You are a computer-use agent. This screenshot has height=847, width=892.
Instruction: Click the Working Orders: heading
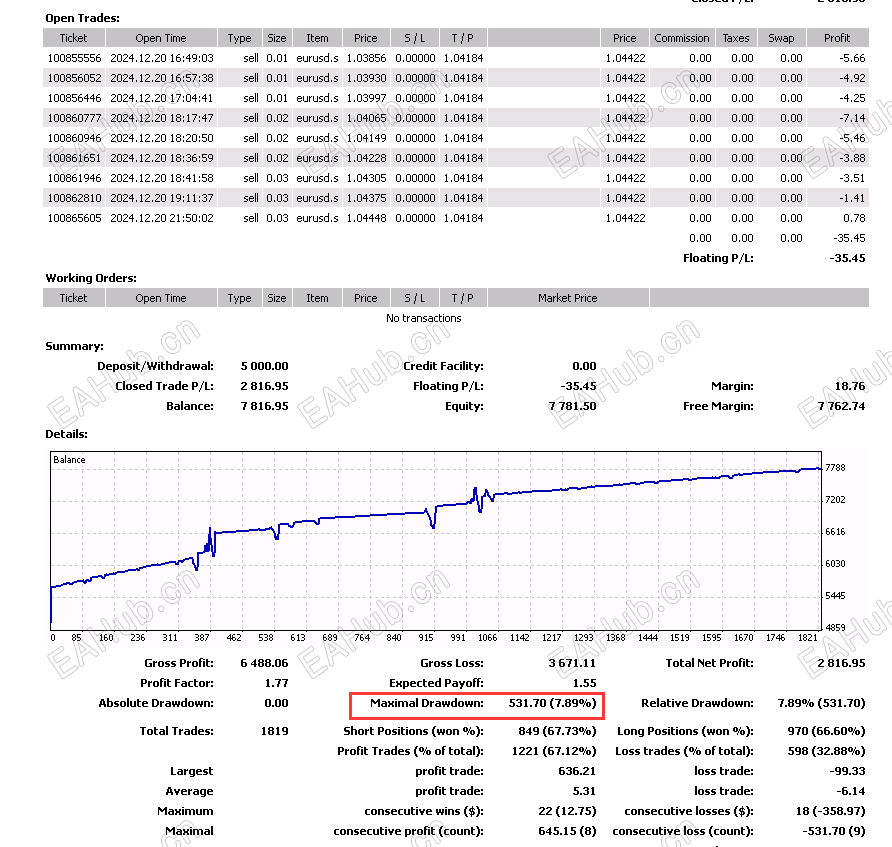coord(91,278)
